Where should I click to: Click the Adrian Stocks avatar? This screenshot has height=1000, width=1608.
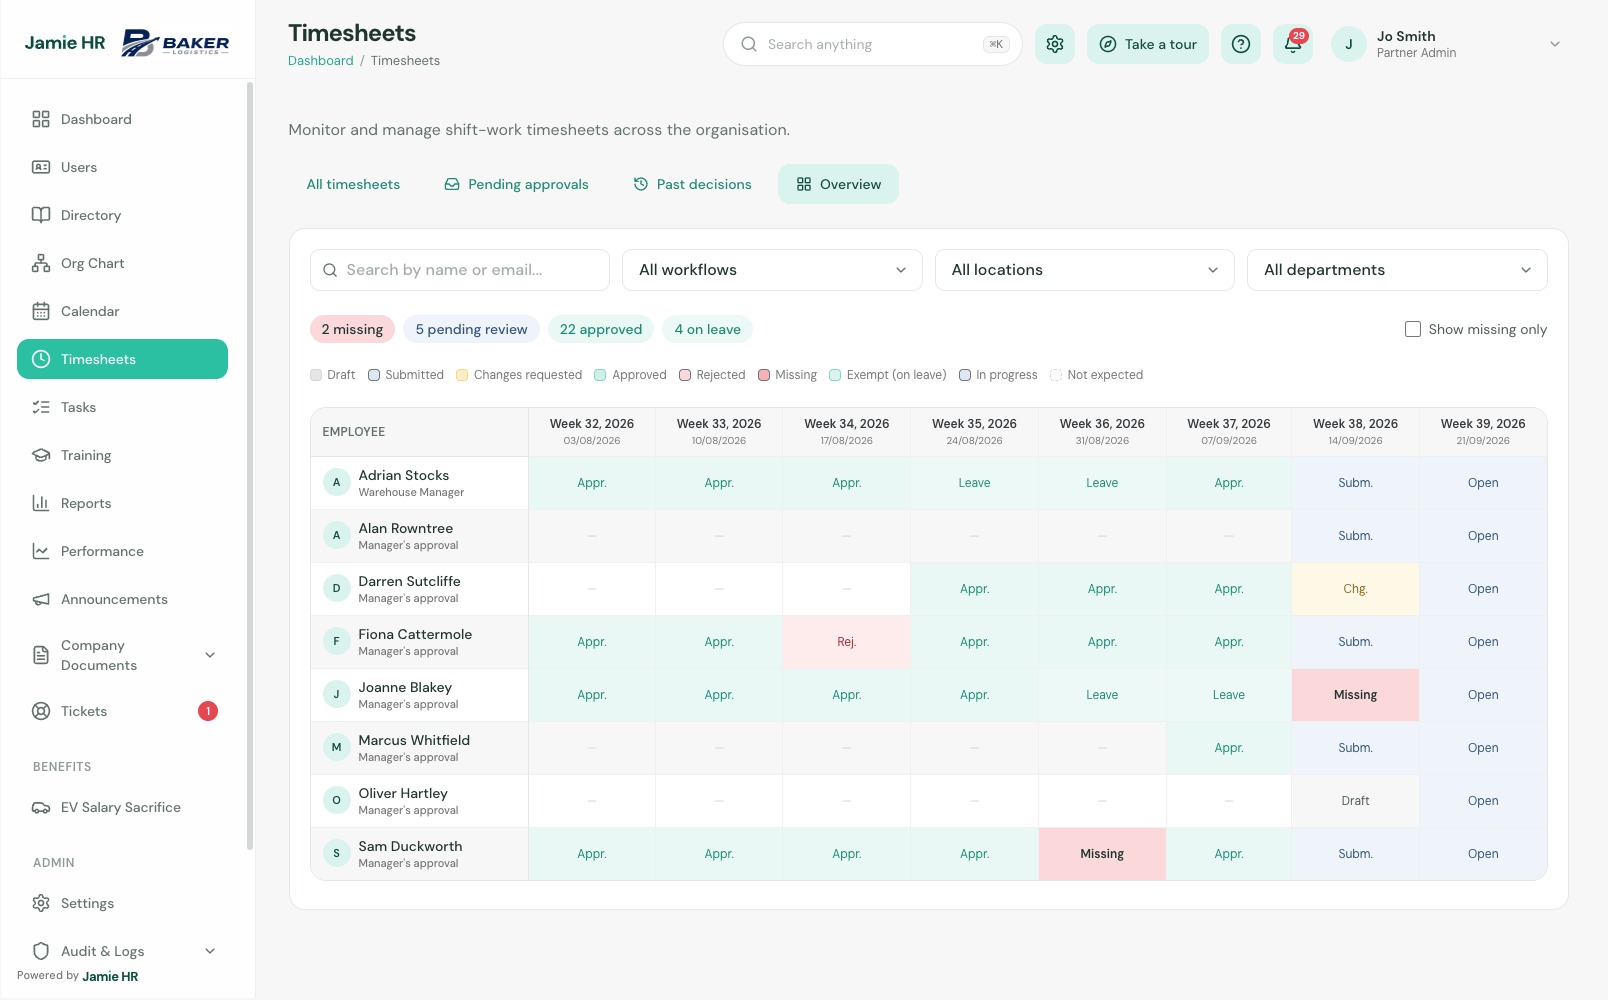336,482
